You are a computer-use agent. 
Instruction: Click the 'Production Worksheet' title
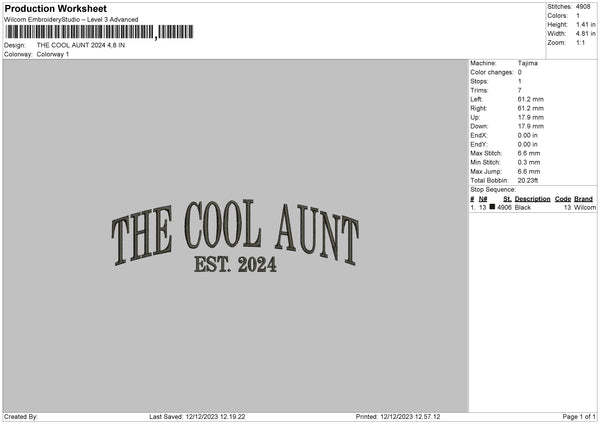pyautogui.click(x=55, y=8)
